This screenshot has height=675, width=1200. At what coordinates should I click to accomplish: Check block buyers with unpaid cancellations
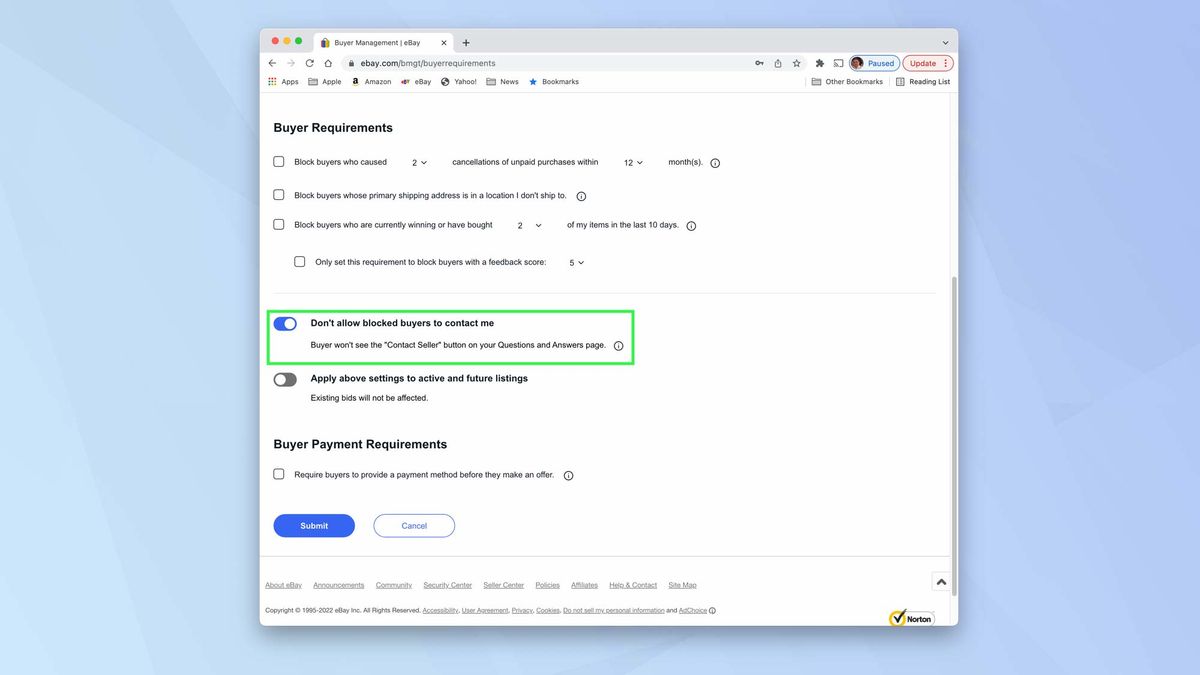point(279,162)
